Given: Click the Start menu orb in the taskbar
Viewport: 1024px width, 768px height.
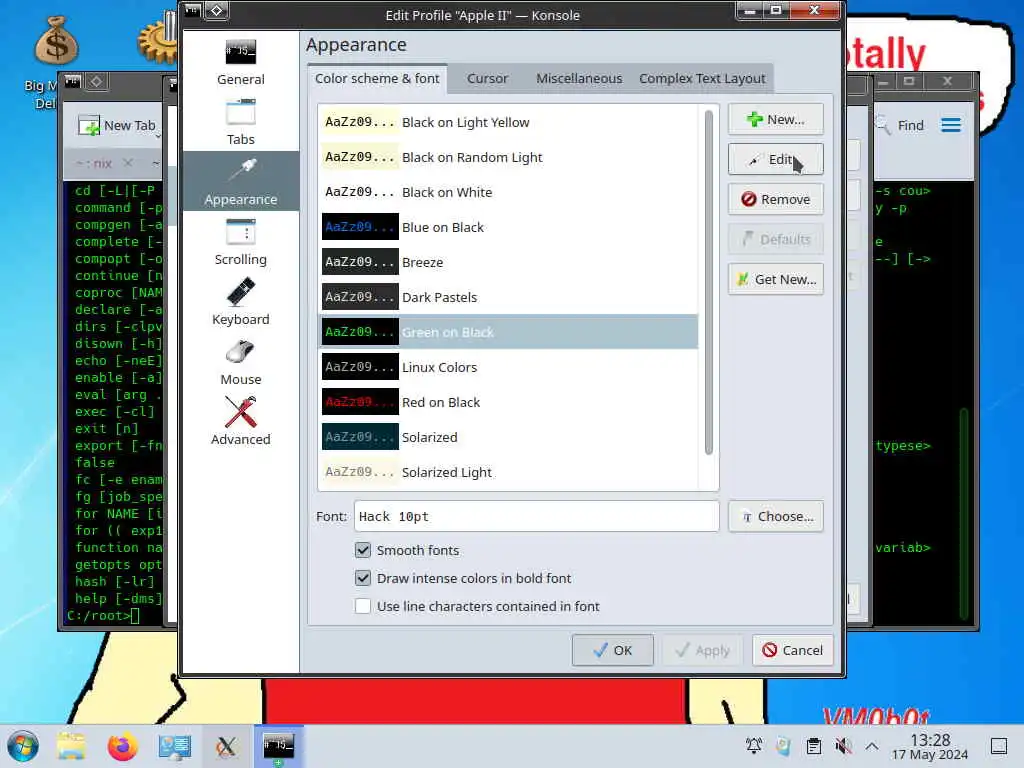Looking at the screenshot, I should pyautogui.click(x=23, y=746).
